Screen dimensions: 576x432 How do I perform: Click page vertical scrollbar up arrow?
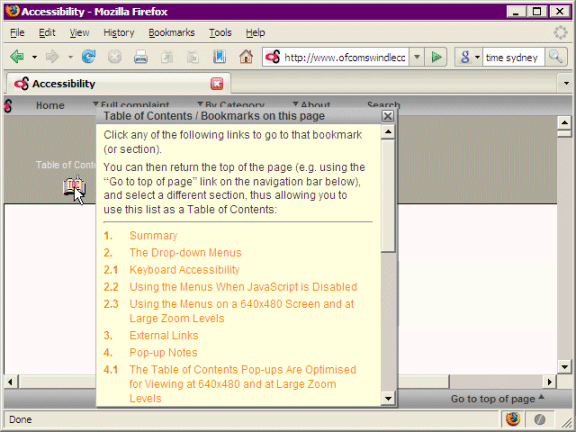tap(564, 122)
